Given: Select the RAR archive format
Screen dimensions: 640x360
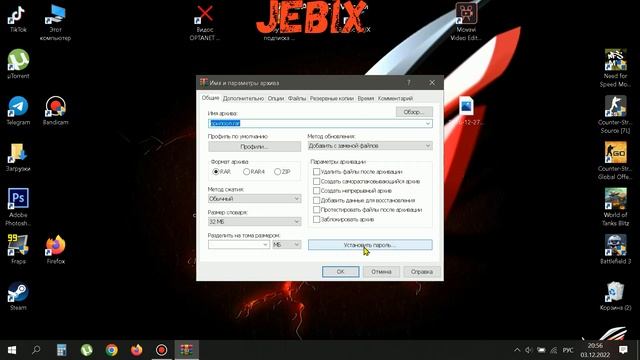Looking at the screenshot, I should point(222,172).
